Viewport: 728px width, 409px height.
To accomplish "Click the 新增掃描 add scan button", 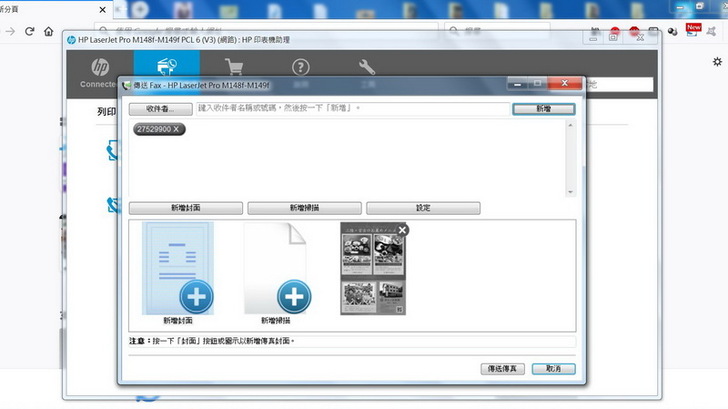I will click(x=305, y=208).
